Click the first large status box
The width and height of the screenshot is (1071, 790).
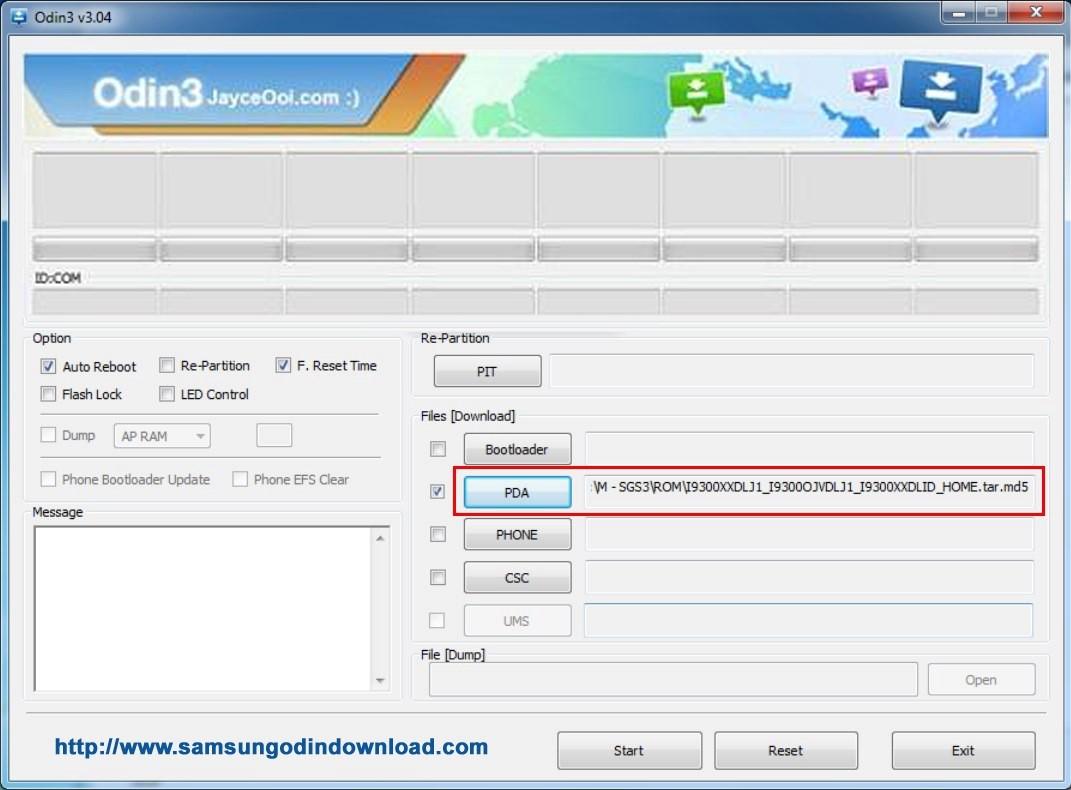(x=94, y=190)
